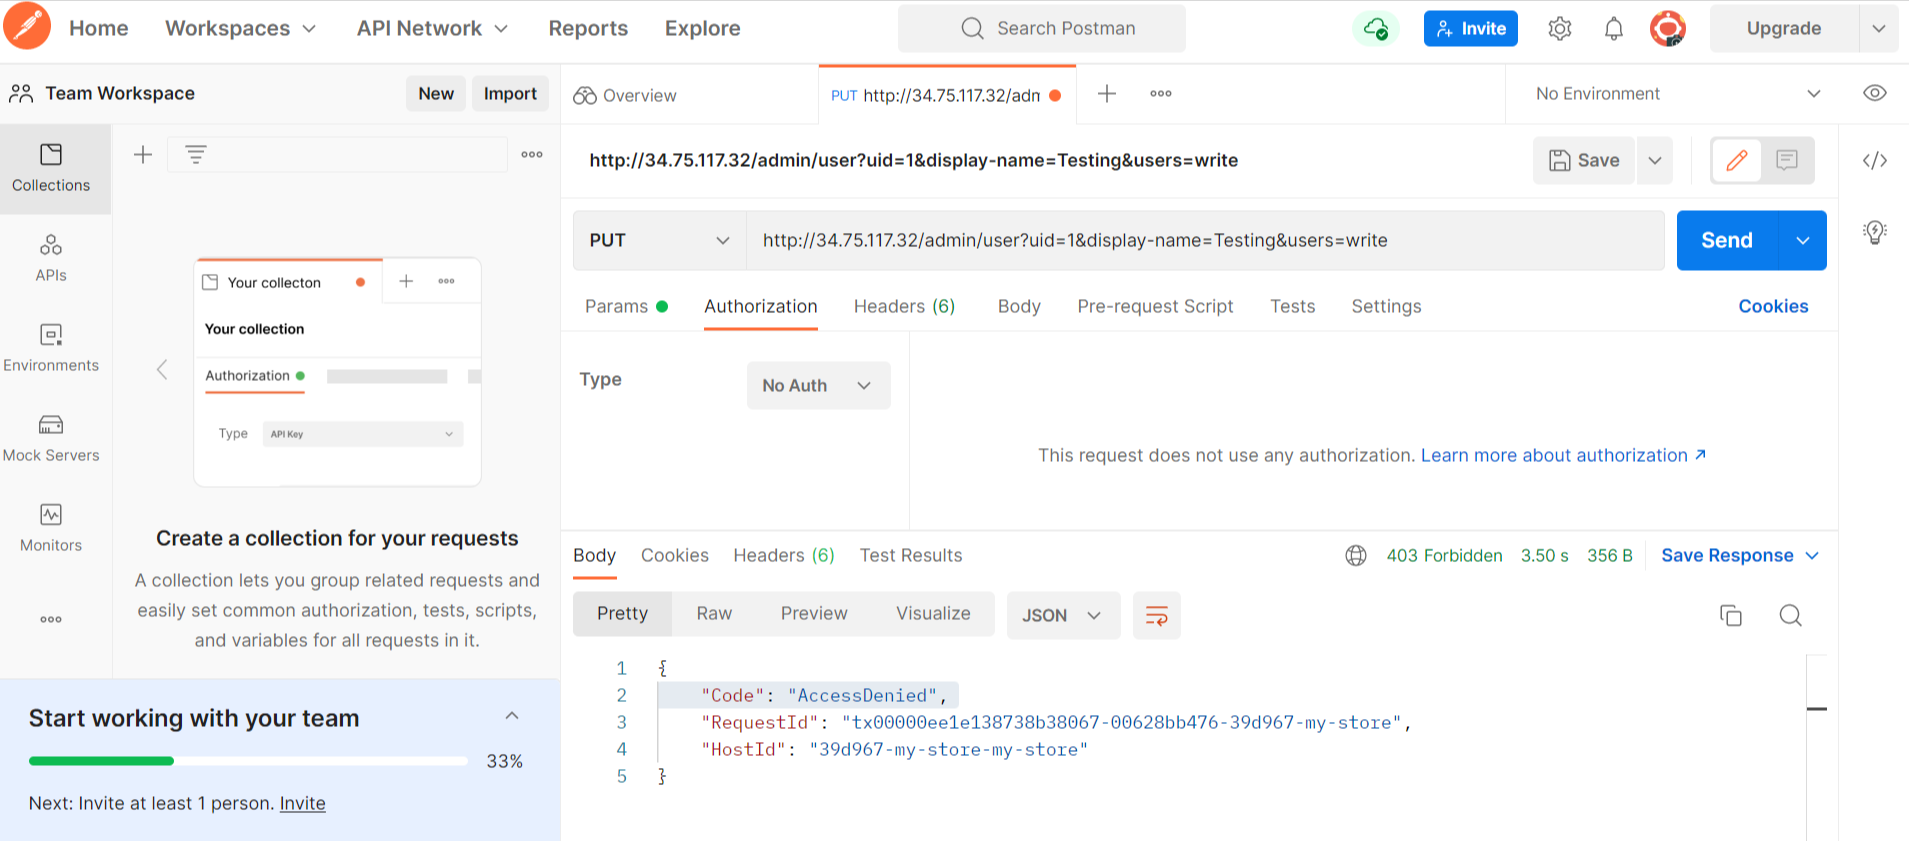The height and width of the screenshot is (841, 1909).
Task: Change response format JSON dropdown
Action: [1063, 615]
